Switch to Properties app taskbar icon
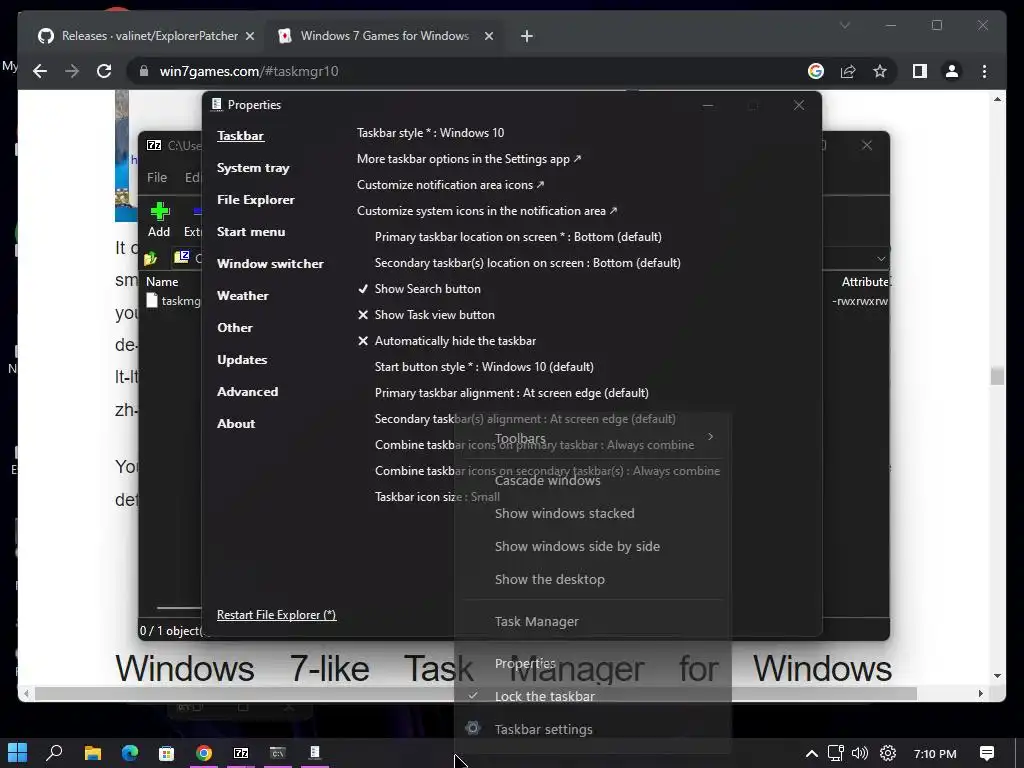 315,752
